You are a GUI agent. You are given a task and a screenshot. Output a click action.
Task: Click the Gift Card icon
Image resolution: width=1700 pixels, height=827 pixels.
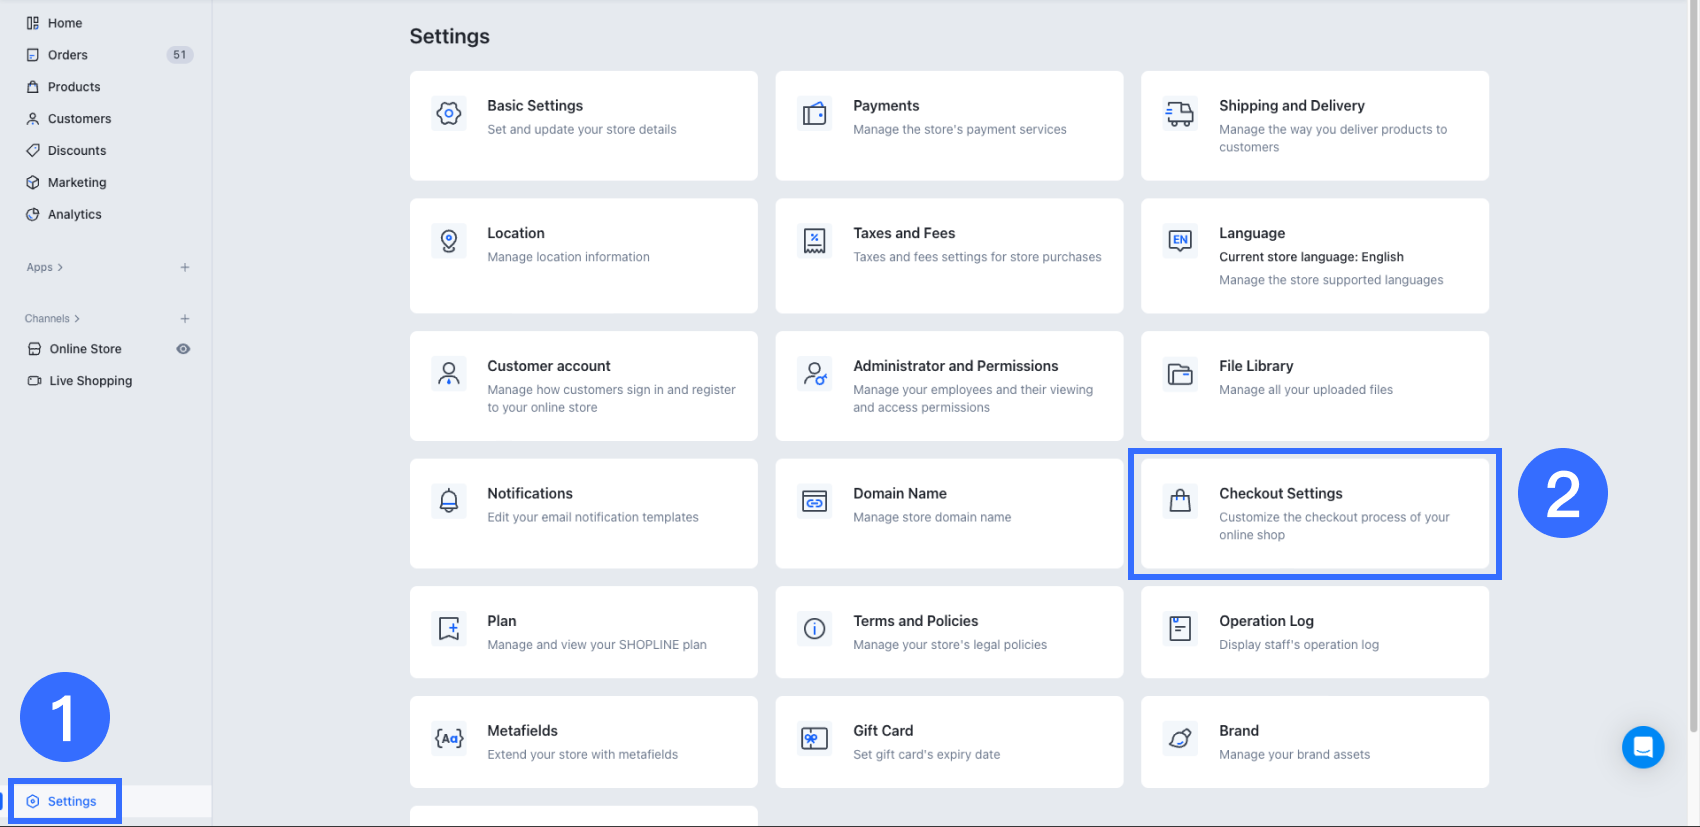(x=815, y=739)
